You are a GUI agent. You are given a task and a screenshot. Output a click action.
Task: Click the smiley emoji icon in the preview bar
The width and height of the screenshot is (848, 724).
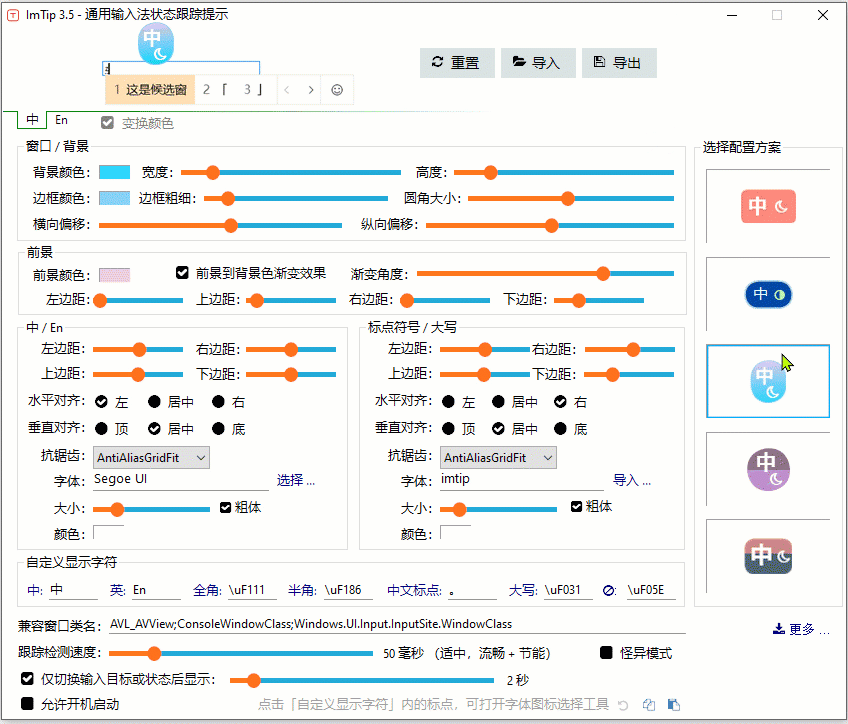pos(337,90)
